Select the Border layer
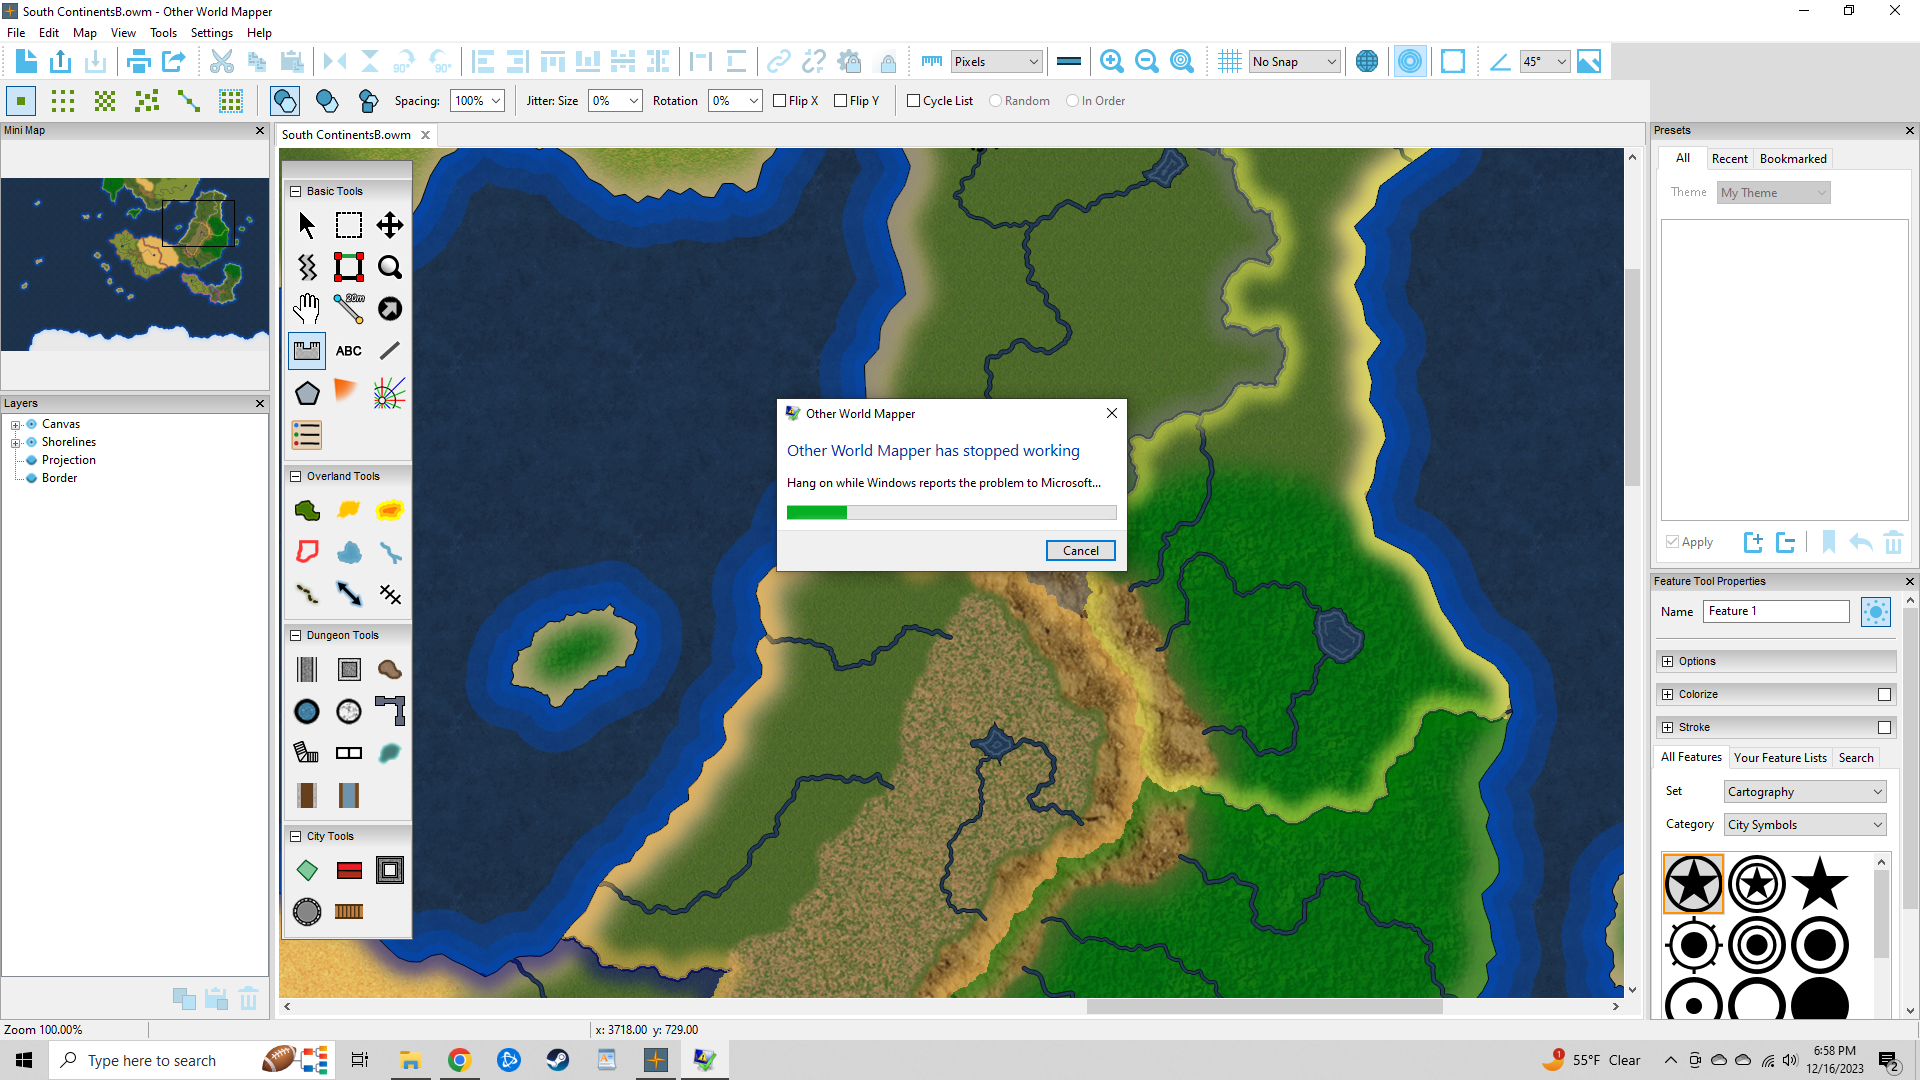 59,478
